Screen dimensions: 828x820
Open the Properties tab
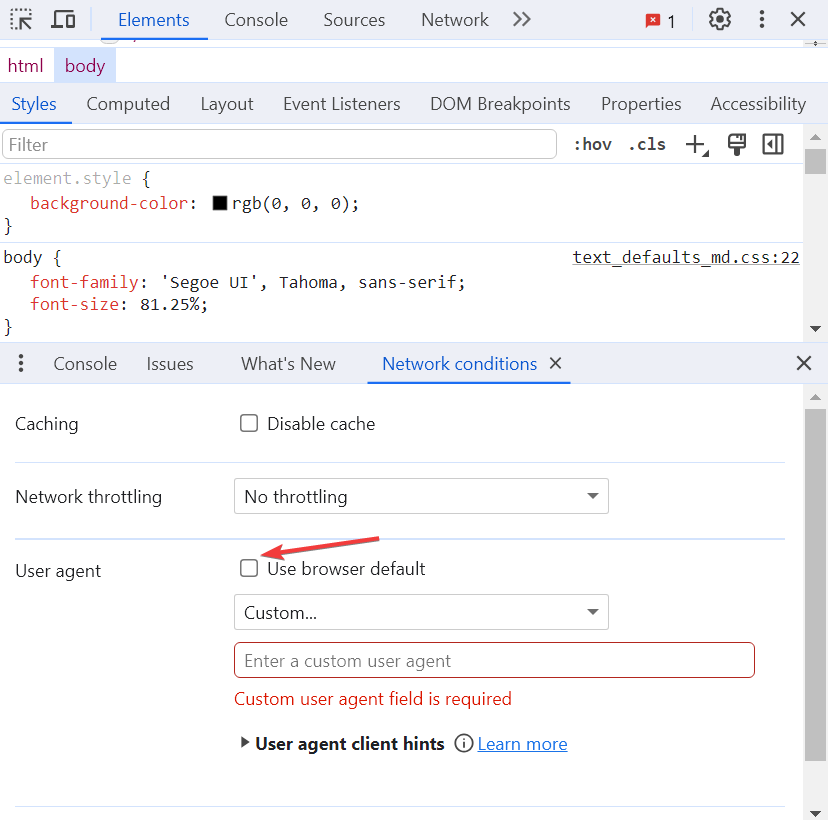[x=641, y=104]
